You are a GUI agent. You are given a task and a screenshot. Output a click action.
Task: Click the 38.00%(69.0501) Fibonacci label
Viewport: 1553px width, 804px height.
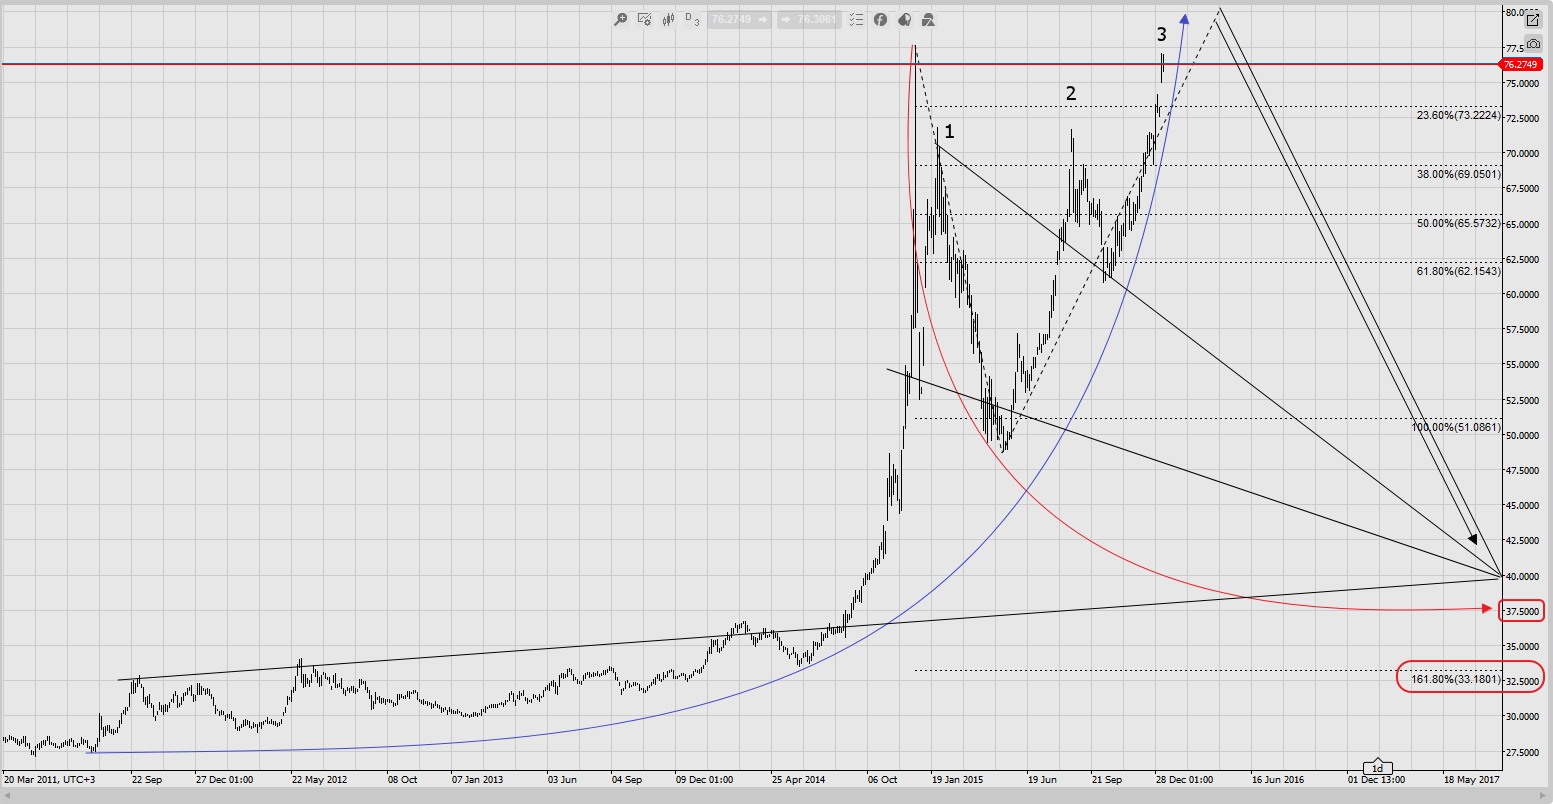point(1459,174)
